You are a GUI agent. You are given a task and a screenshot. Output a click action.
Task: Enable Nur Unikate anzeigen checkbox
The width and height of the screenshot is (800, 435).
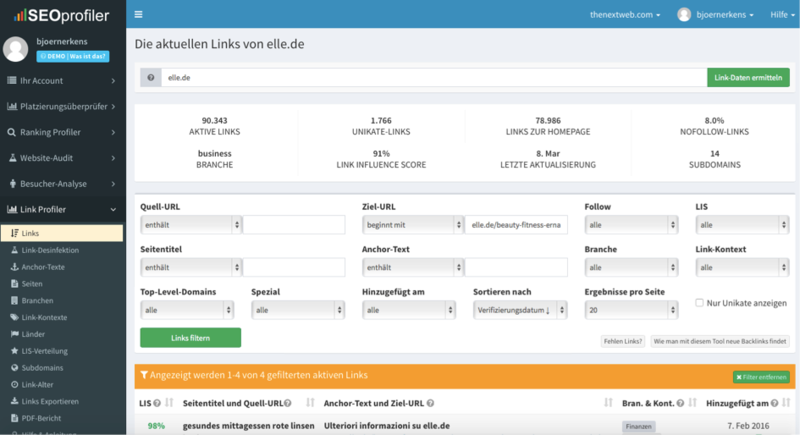(699, 303)
